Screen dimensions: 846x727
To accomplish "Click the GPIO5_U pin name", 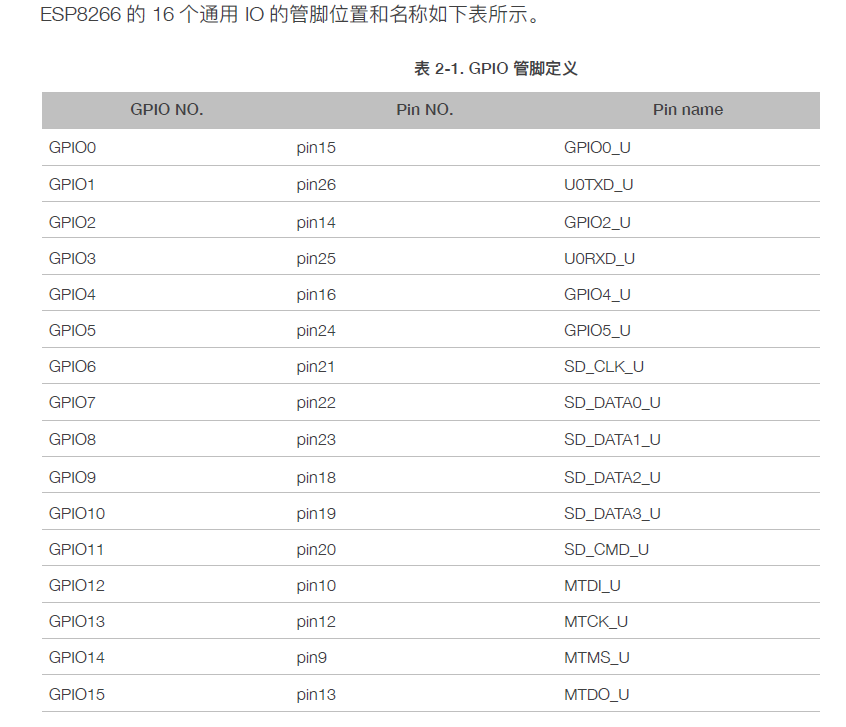I will point(597,330).
